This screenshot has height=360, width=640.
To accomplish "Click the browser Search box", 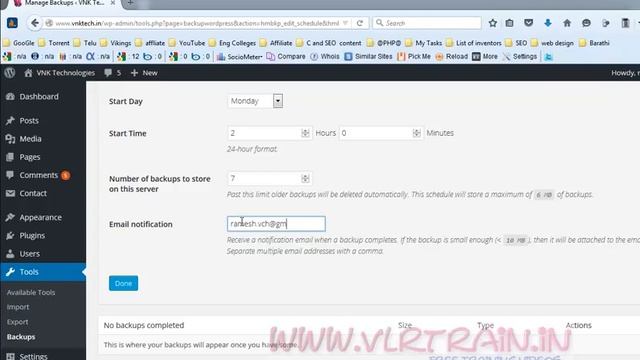I will (x=427, y=23).
